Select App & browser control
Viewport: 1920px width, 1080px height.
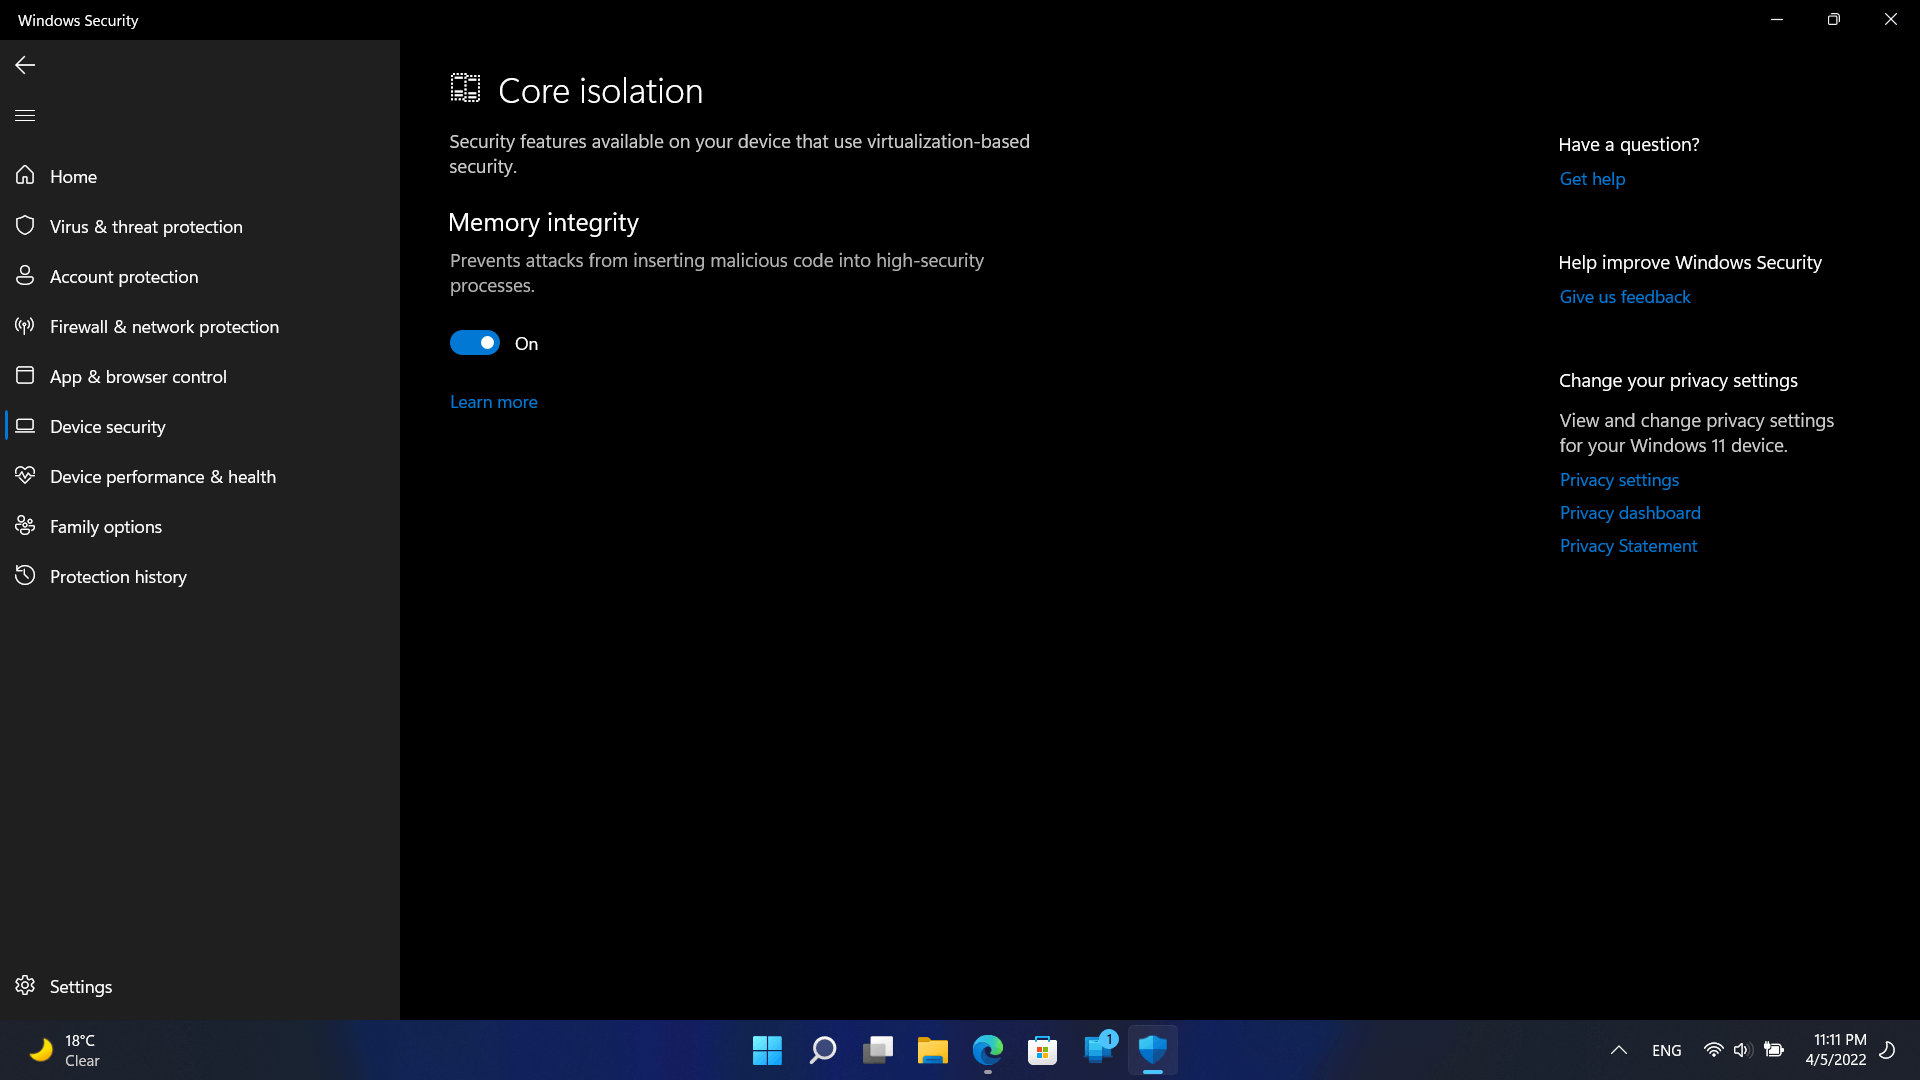point(138,377)
